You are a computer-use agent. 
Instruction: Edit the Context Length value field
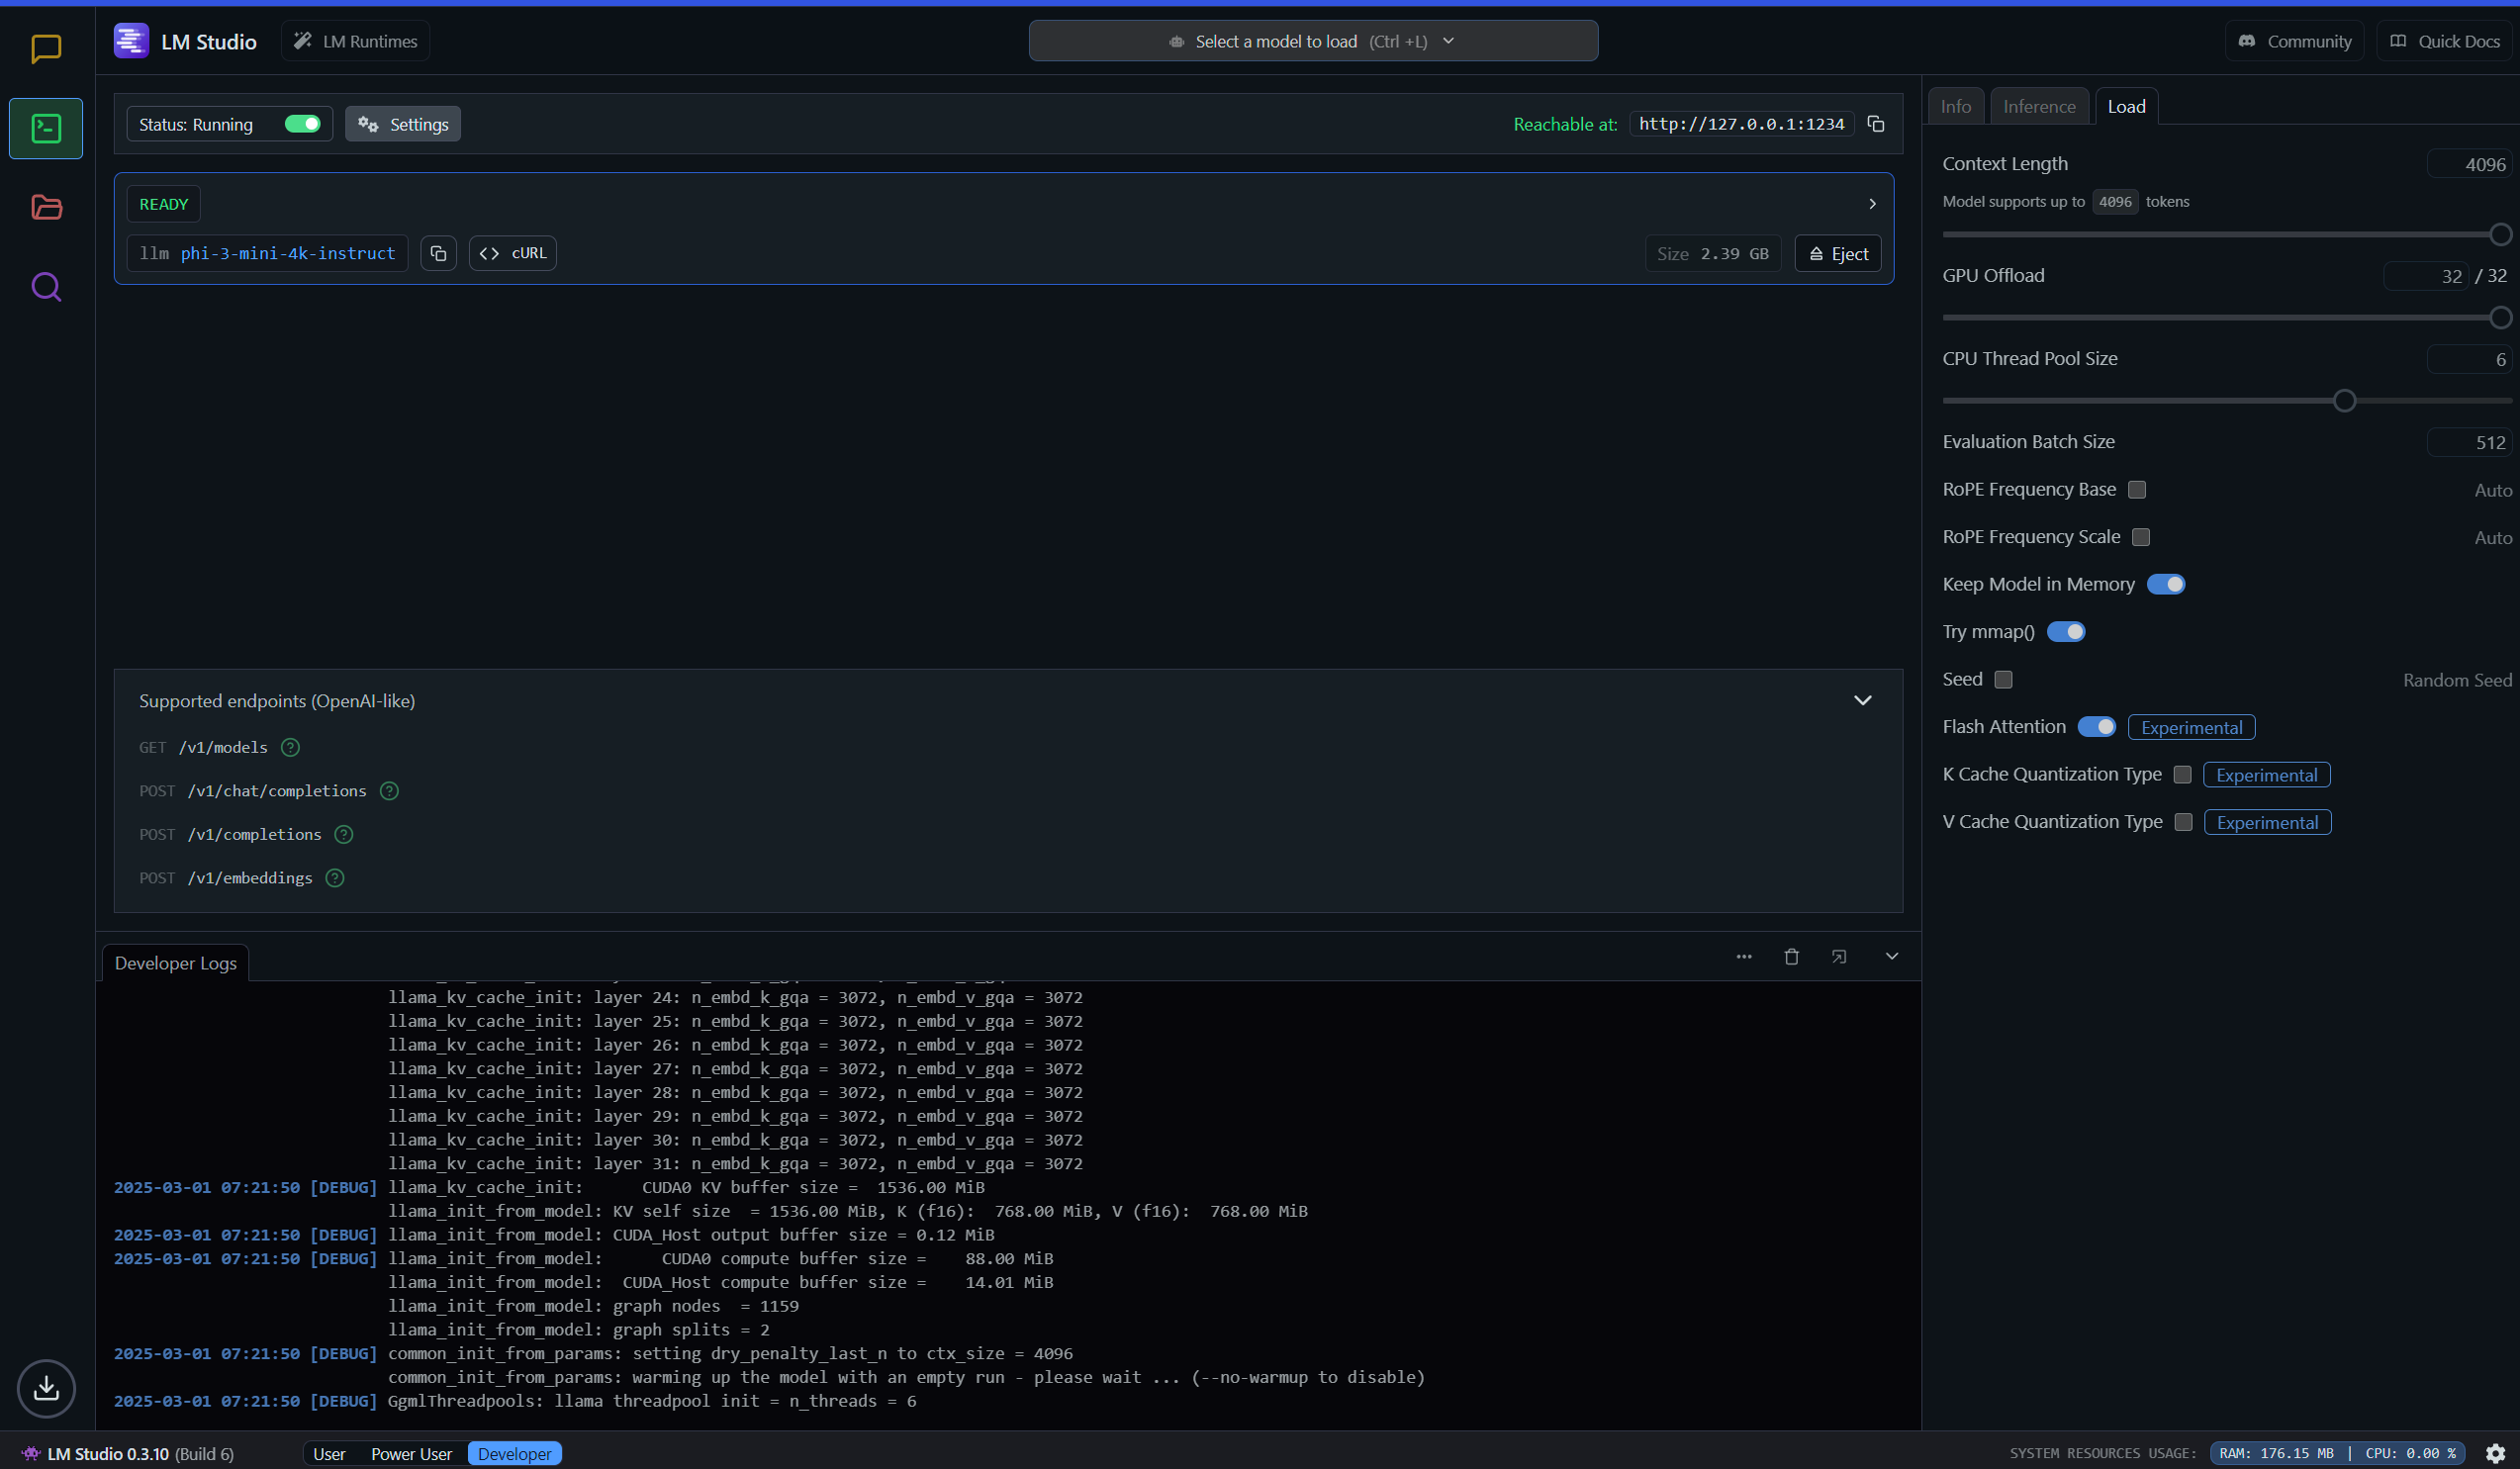(x=2468, y=164)
